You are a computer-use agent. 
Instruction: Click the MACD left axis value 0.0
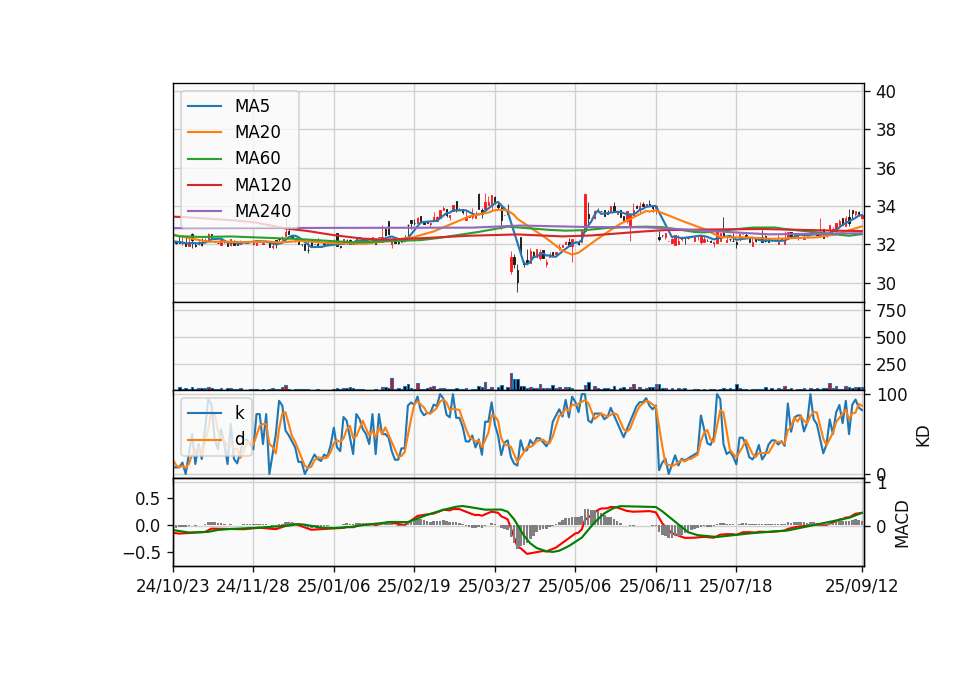[148, 526]
